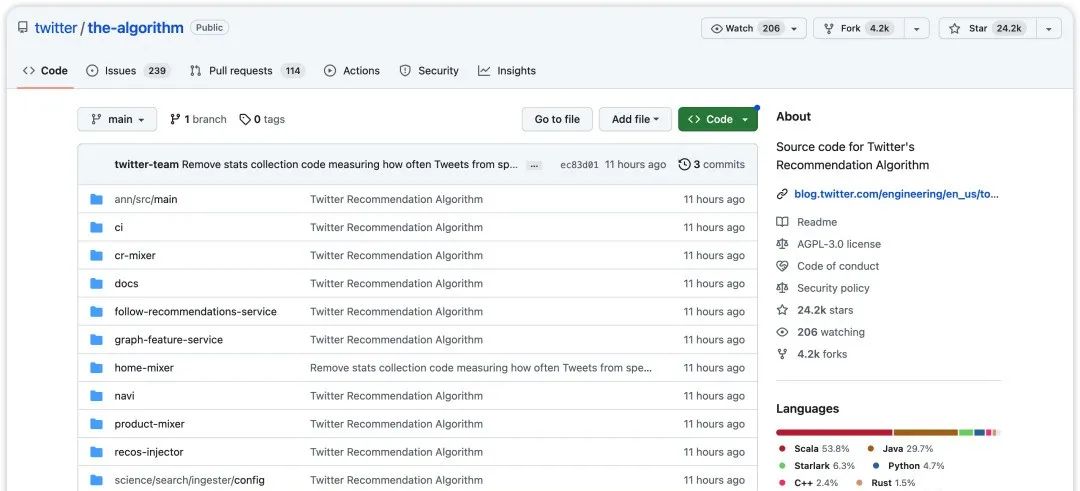Click the eye icon next to 206 watching
The image size is (1080, 491).
coord(782,332)
